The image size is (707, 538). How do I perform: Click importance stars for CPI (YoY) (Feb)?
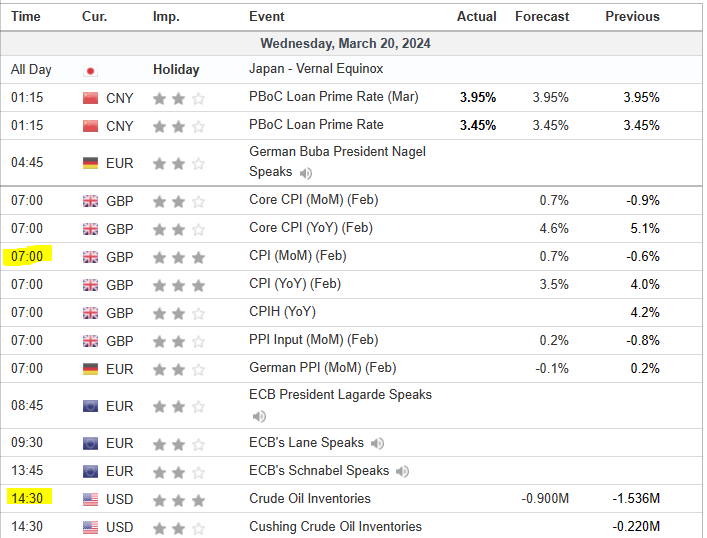(x=178, y=285)
